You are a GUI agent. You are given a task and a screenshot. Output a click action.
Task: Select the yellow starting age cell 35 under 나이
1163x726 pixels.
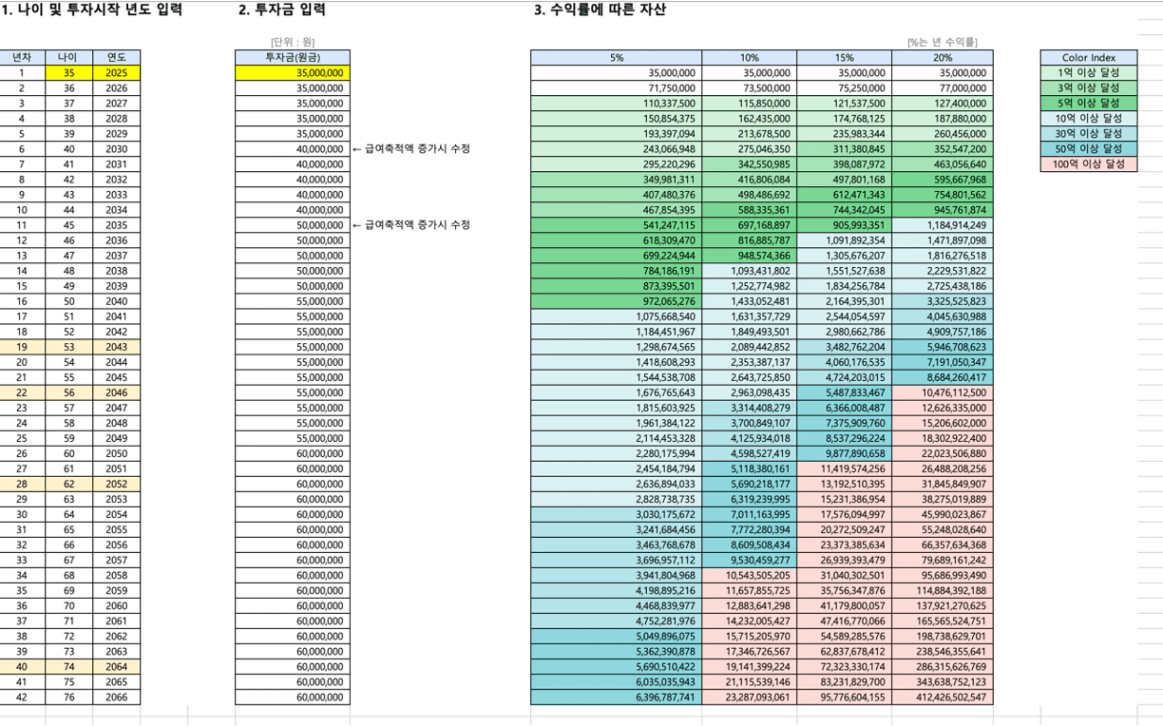69,73
